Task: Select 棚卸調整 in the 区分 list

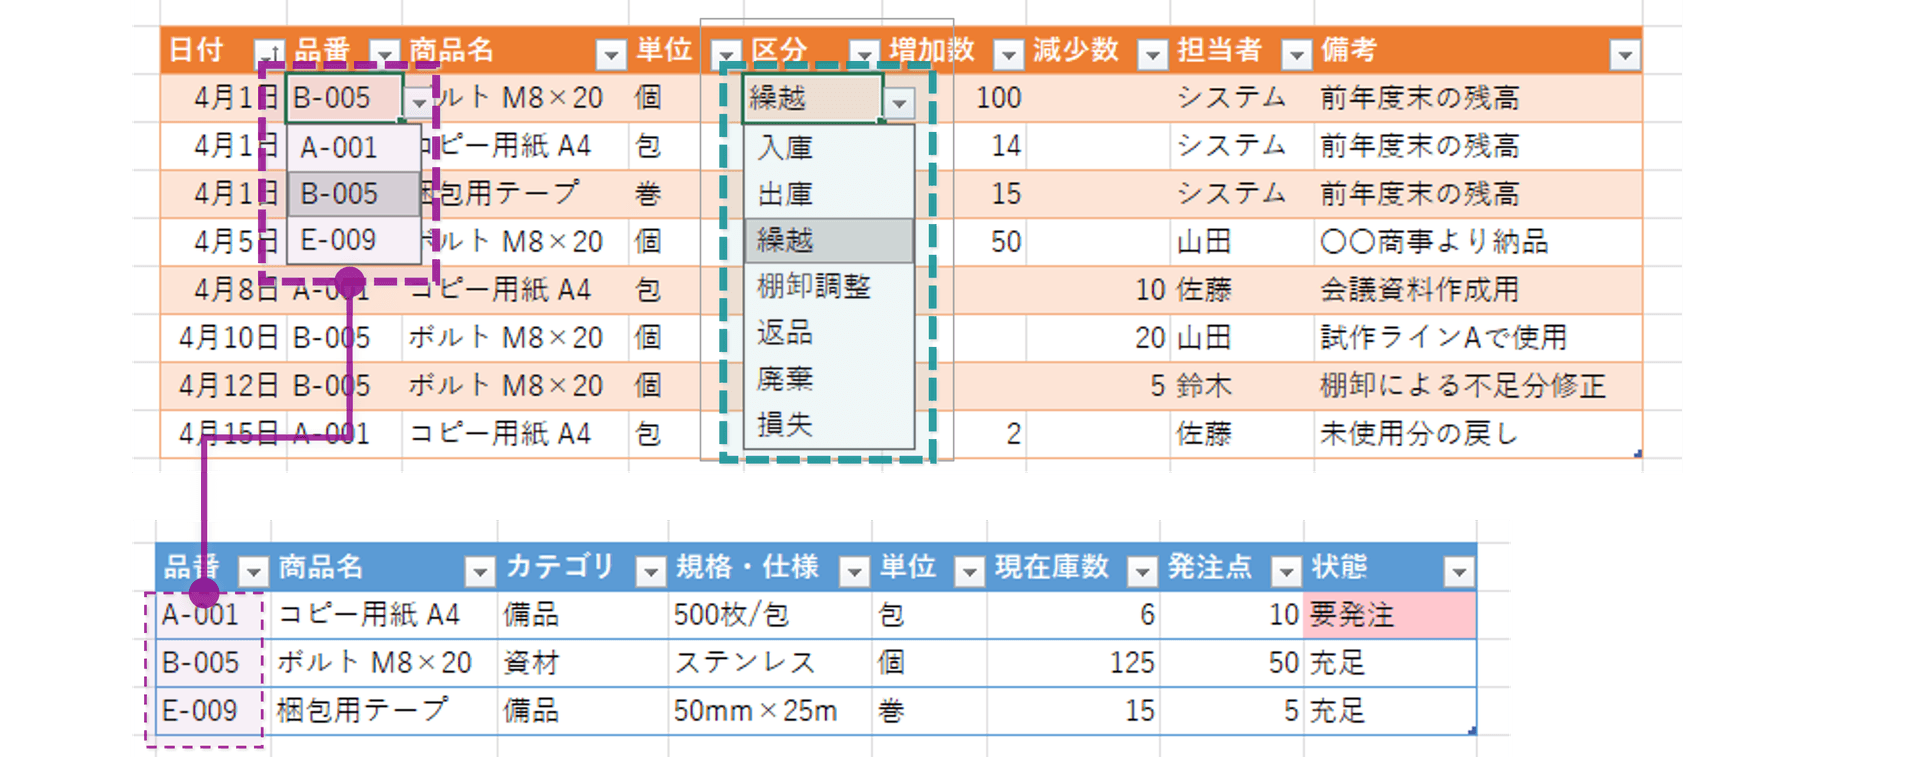Action: click(x=829, y=287)
